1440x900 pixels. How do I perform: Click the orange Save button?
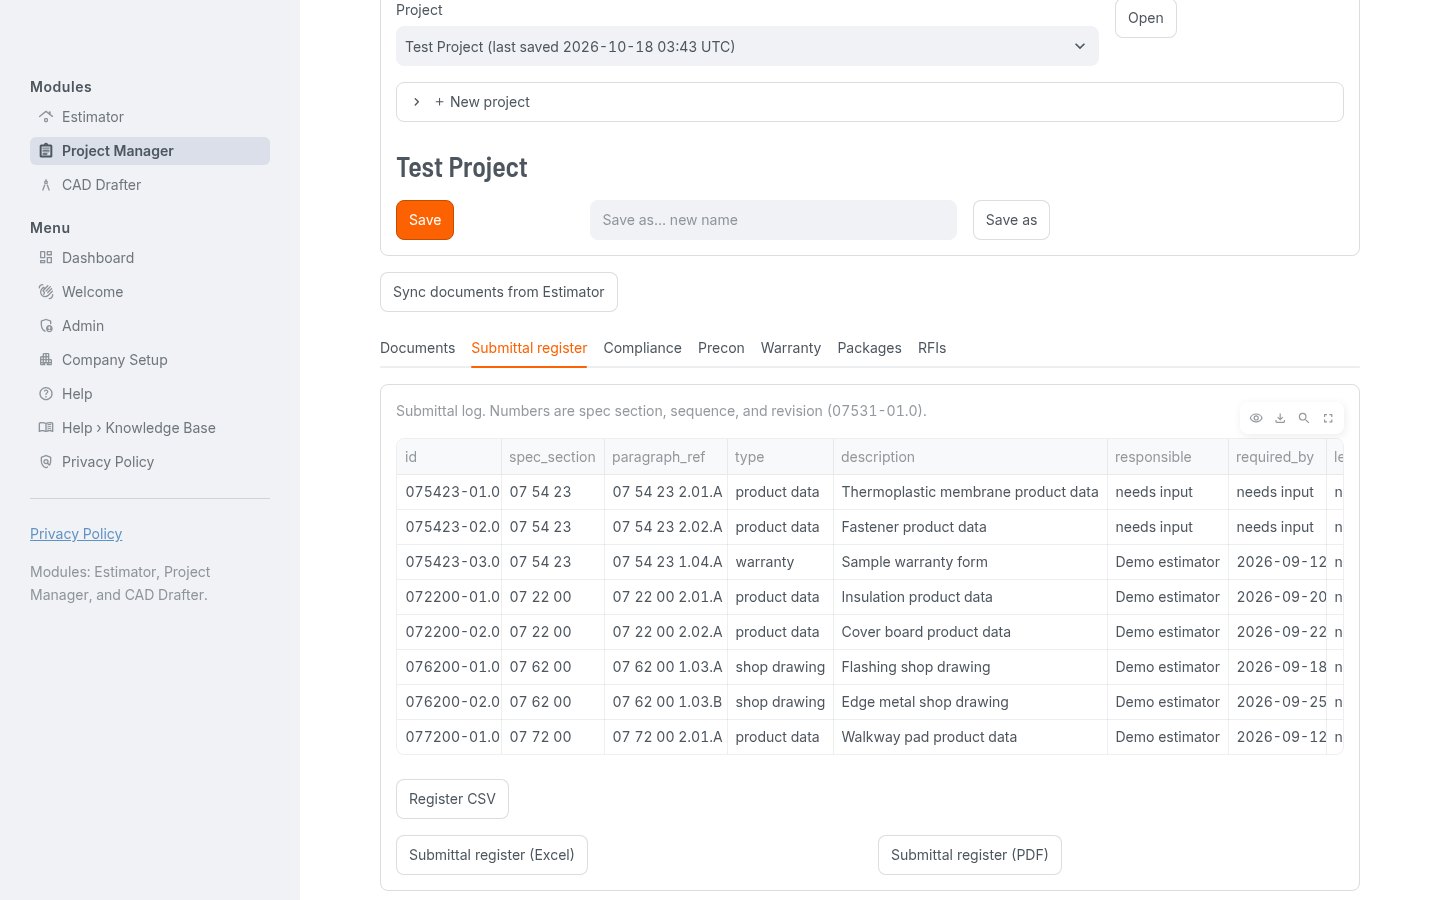pos(425,220)
